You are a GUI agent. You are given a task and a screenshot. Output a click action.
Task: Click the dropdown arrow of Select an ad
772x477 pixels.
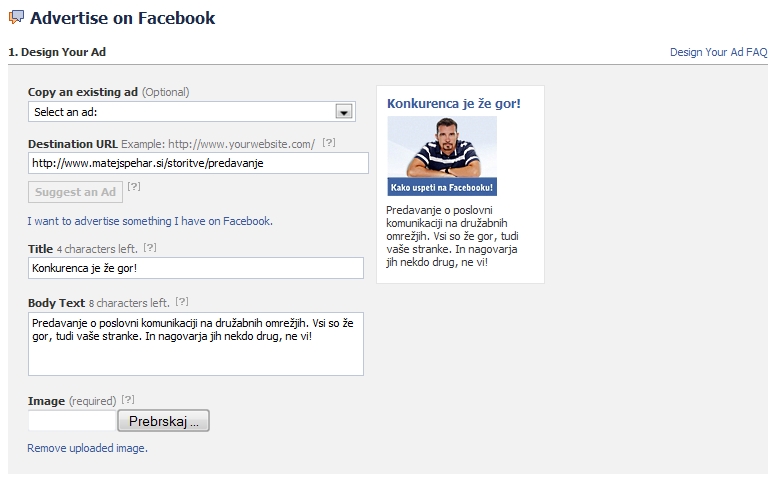pyautogui.click(x=344, y=112)
